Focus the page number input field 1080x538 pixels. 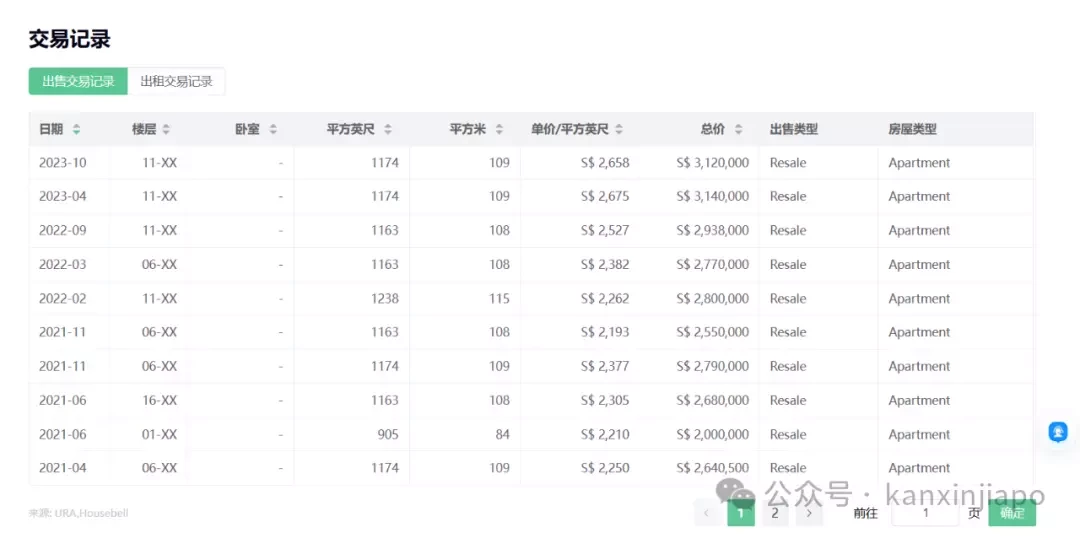click(925, 513)
